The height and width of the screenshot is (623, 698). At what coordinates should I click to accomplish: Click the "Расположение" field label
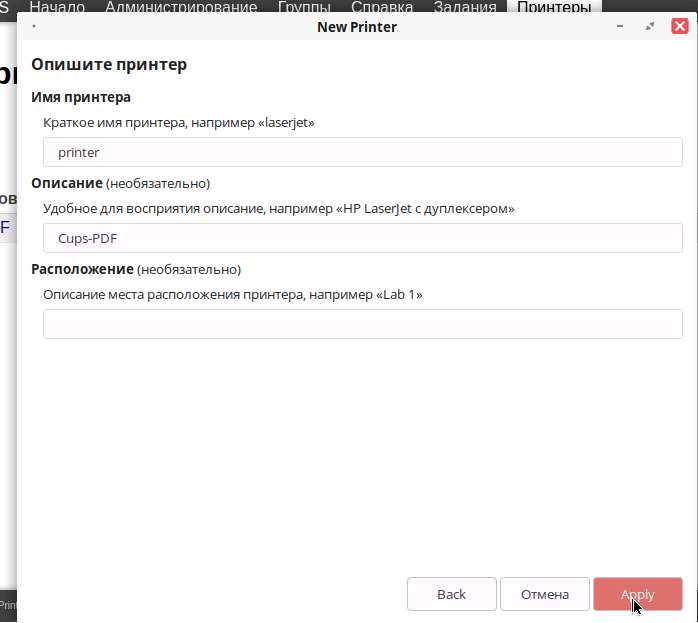click(82, 269)
